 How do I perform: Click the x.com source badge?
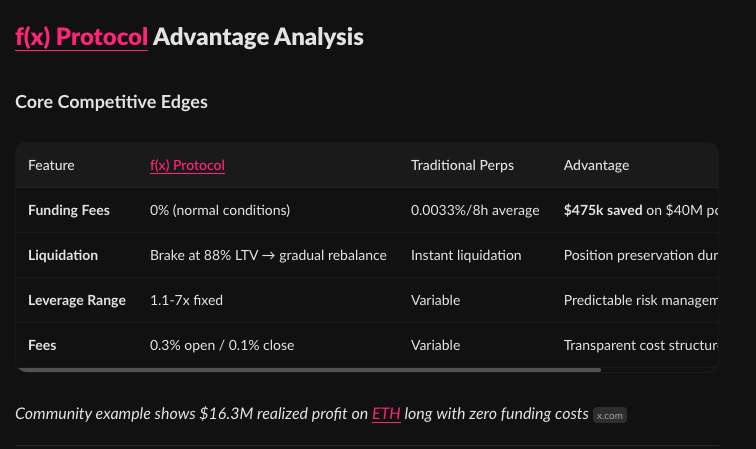tap(610, 415)
